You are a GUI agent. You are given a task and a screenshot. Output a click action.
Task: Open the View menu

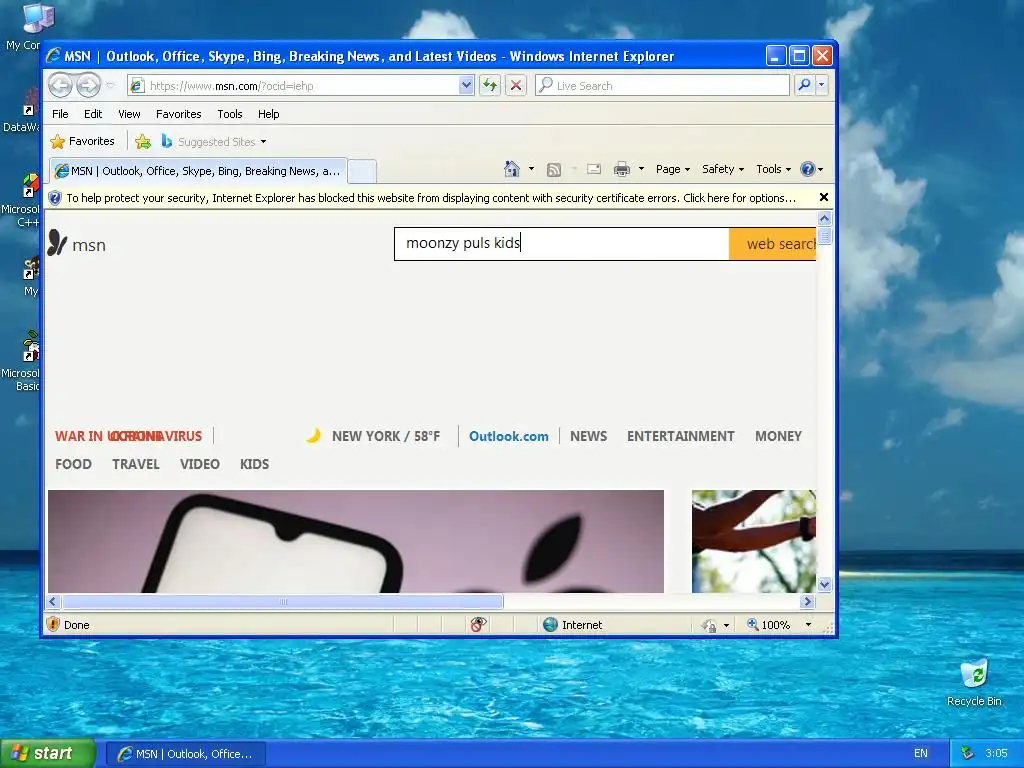point(129,114)
